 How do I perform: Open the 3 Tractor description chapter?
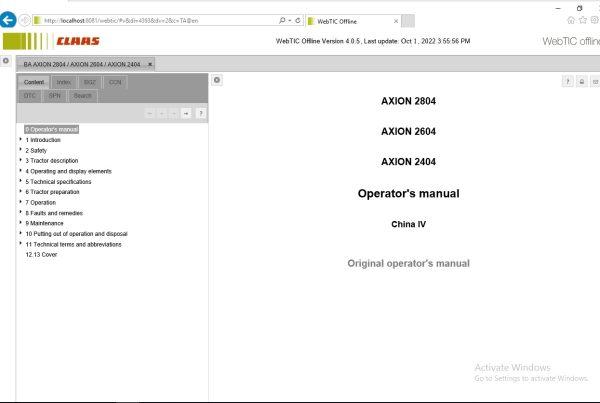point(52,161)
